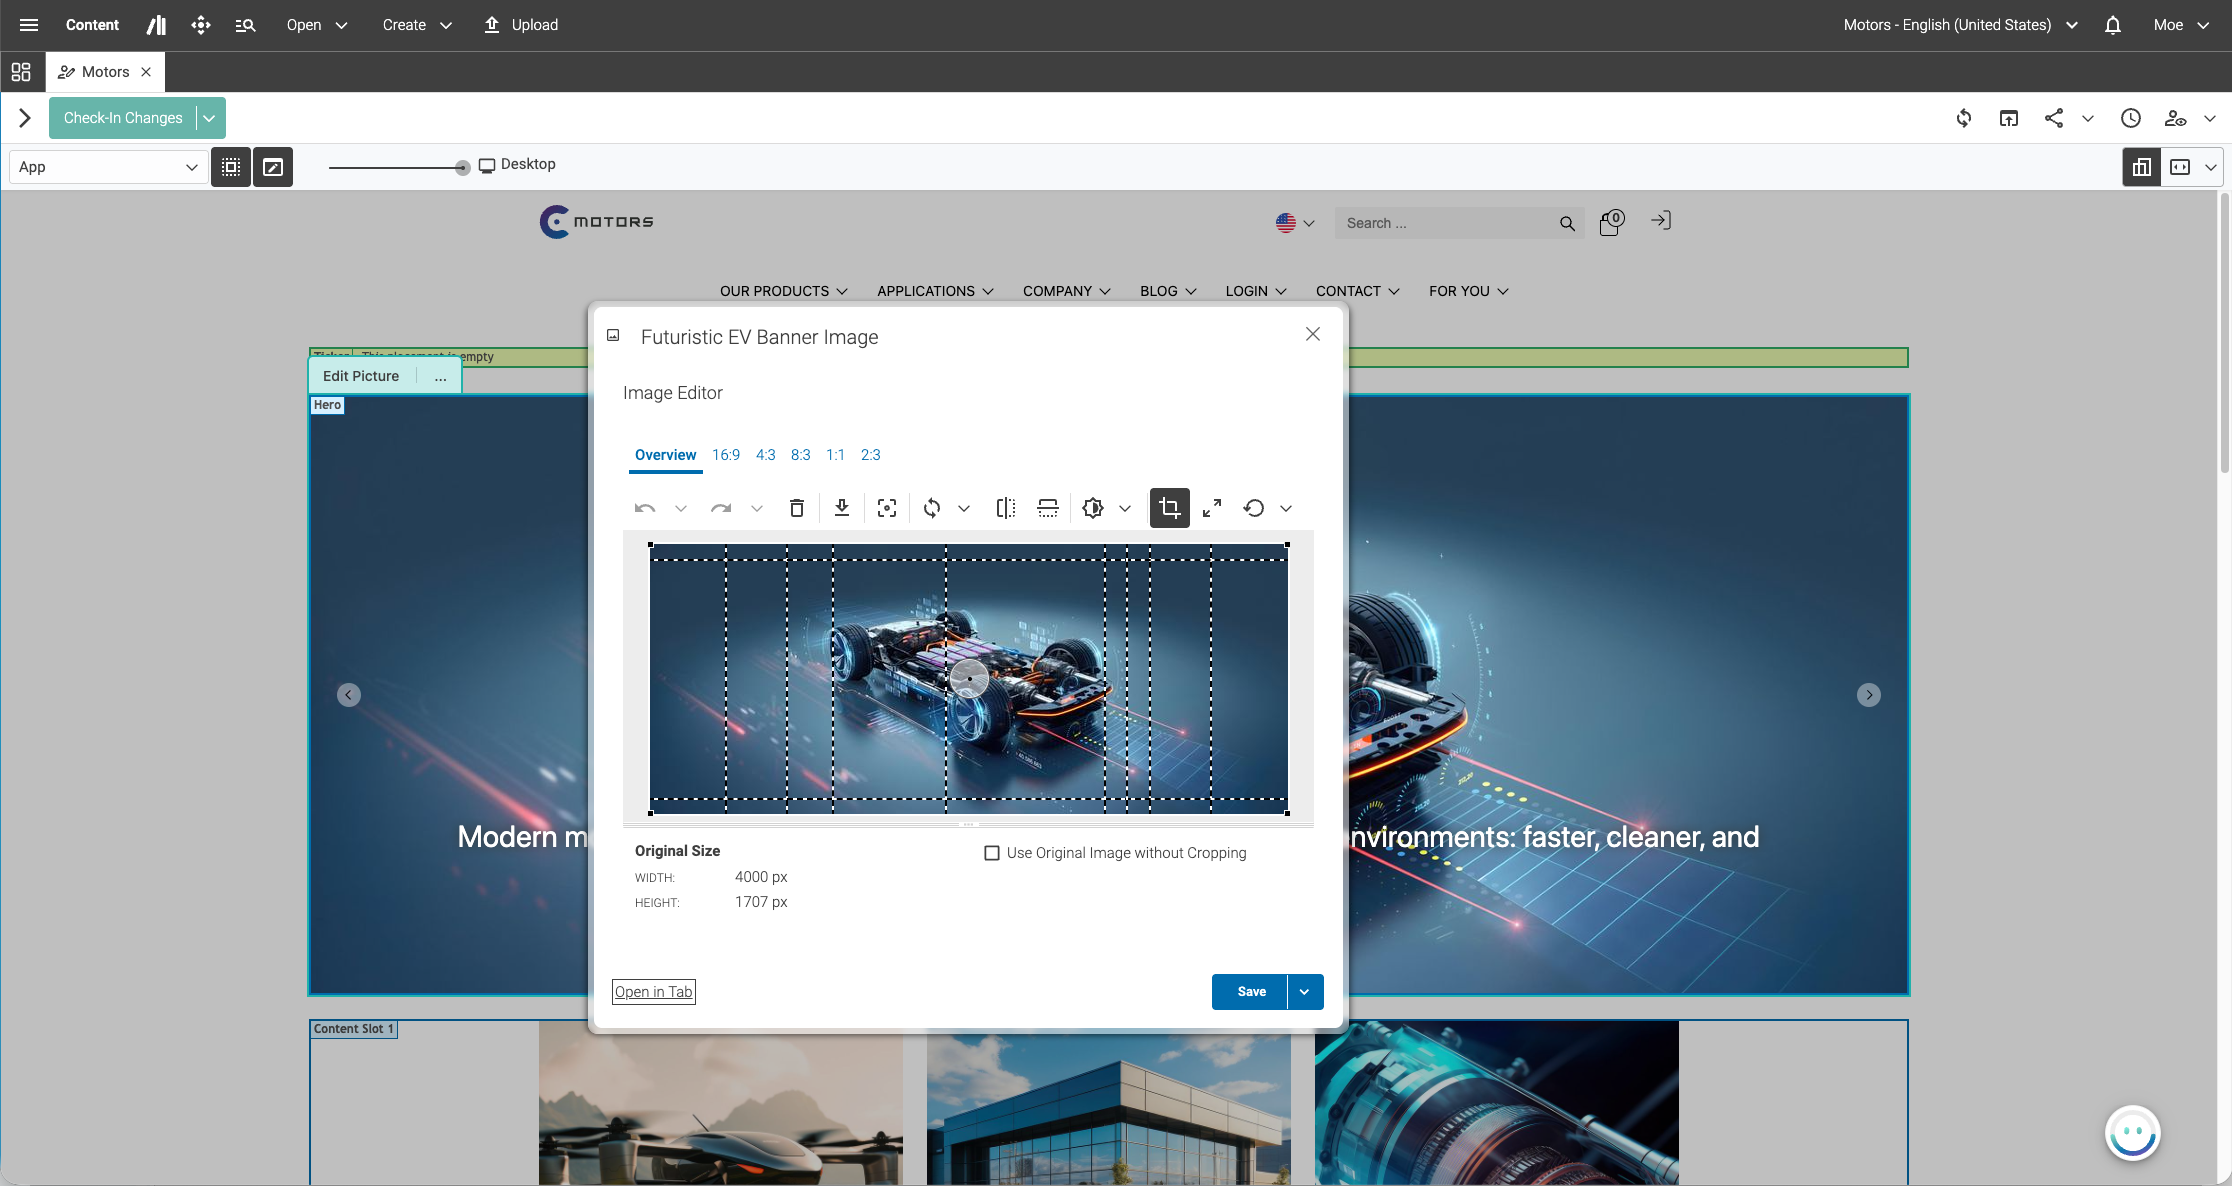
Task: Enable Use Original Image without Cropping
Action: coord(992,853)
